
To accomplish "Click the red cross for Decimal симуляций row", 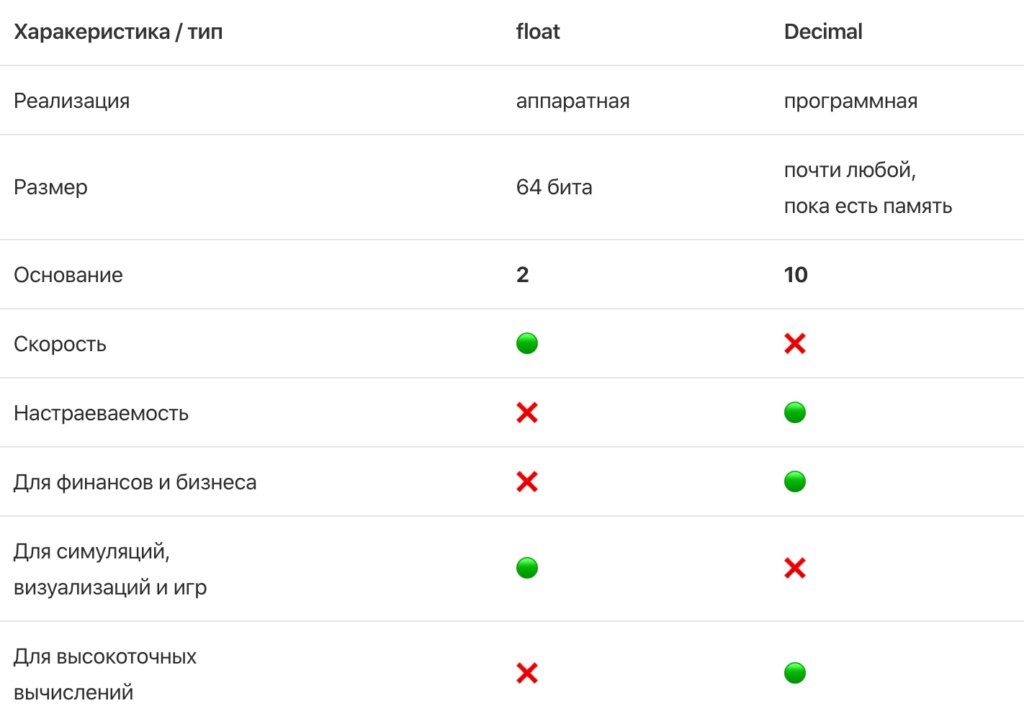I will pyautogui.click(x=795, y=568).
